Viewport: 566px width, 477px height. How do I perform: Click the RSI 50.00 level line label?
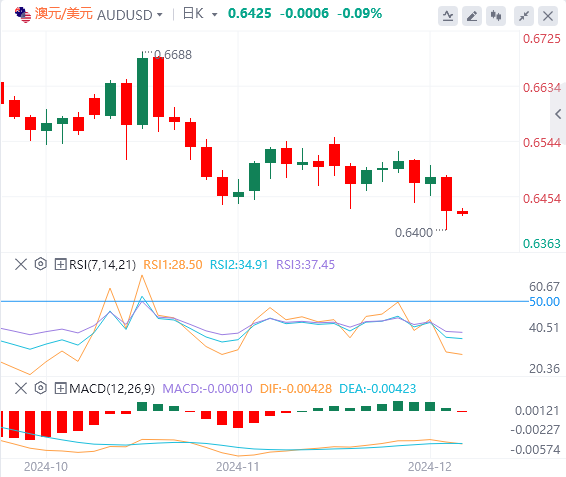point(544,302)
